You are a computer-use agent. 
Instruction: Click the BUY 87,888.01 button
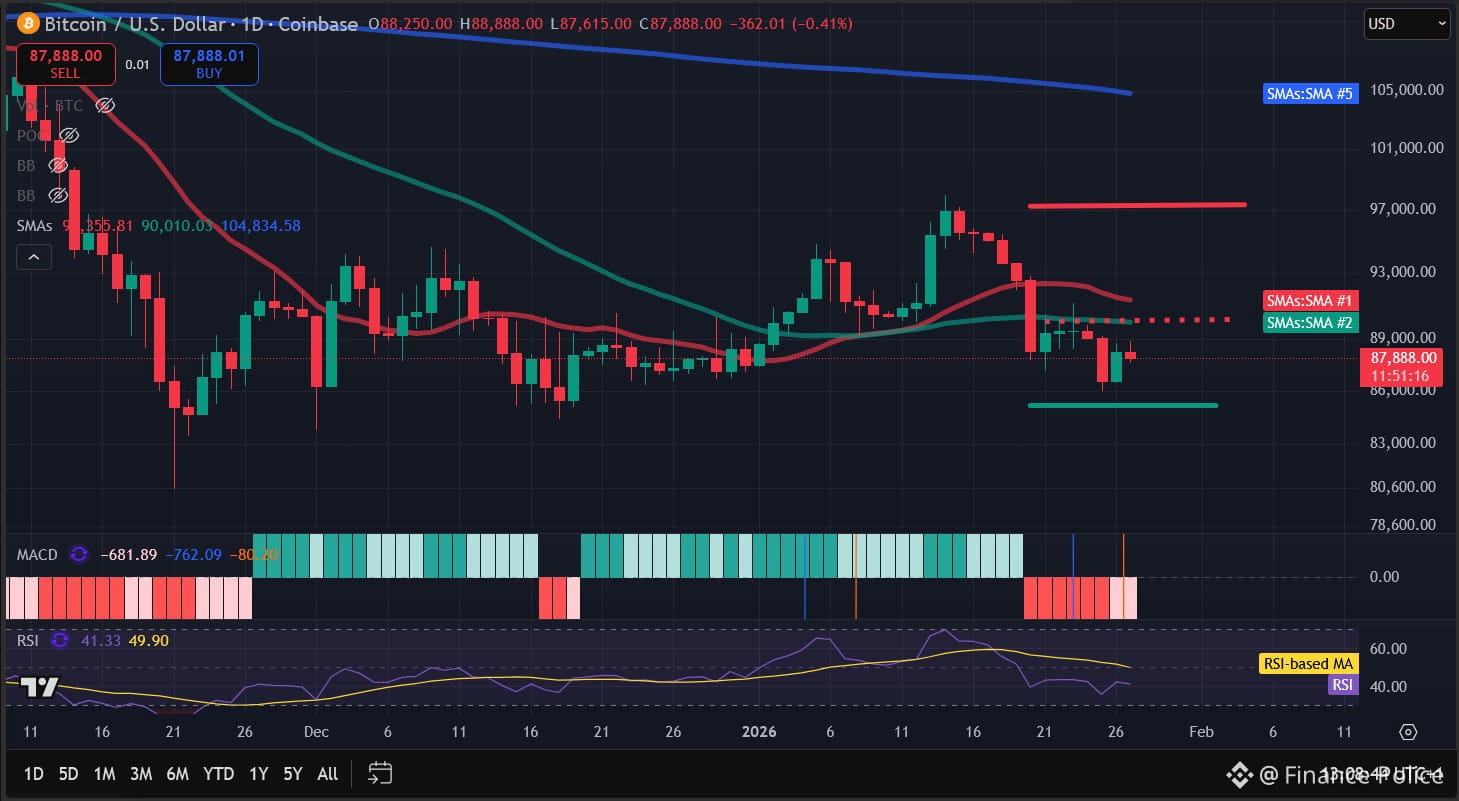point(209,63)
